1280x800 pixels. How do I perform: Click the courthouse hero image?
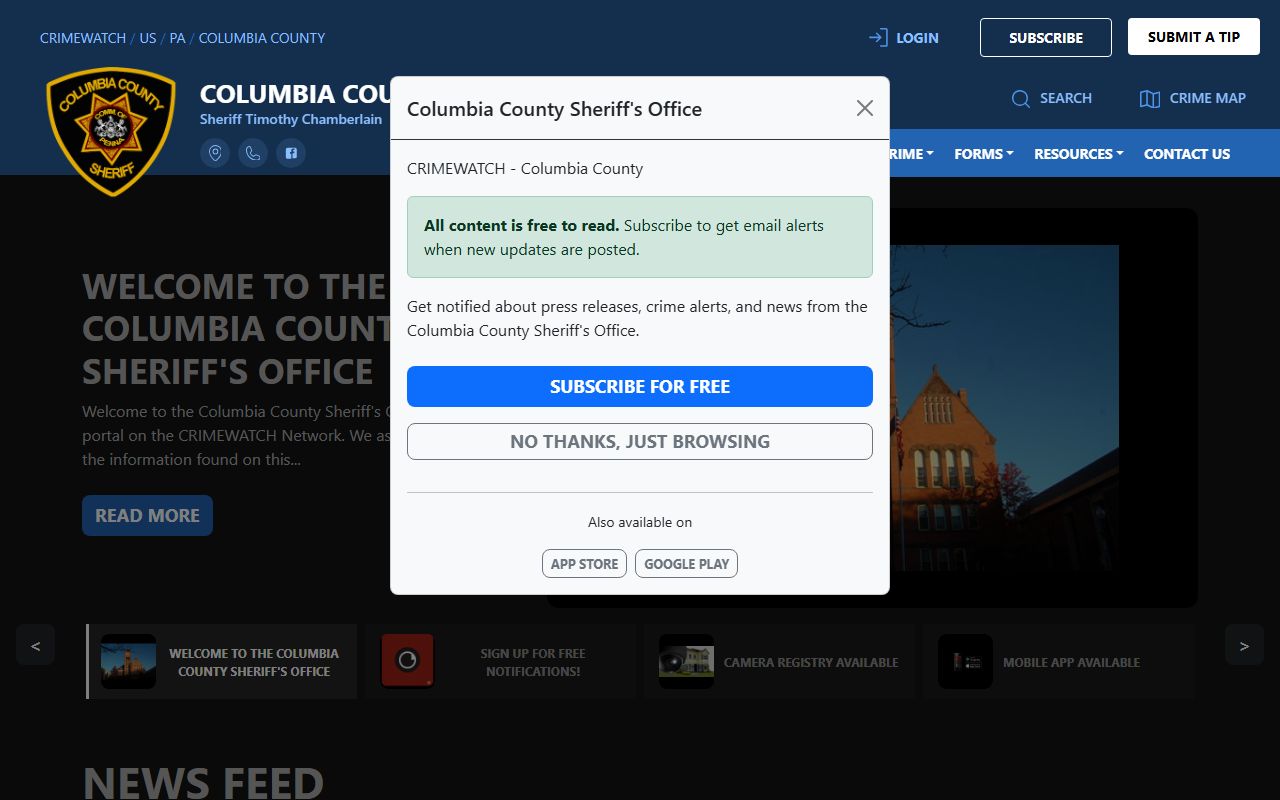click(1004, 408)
